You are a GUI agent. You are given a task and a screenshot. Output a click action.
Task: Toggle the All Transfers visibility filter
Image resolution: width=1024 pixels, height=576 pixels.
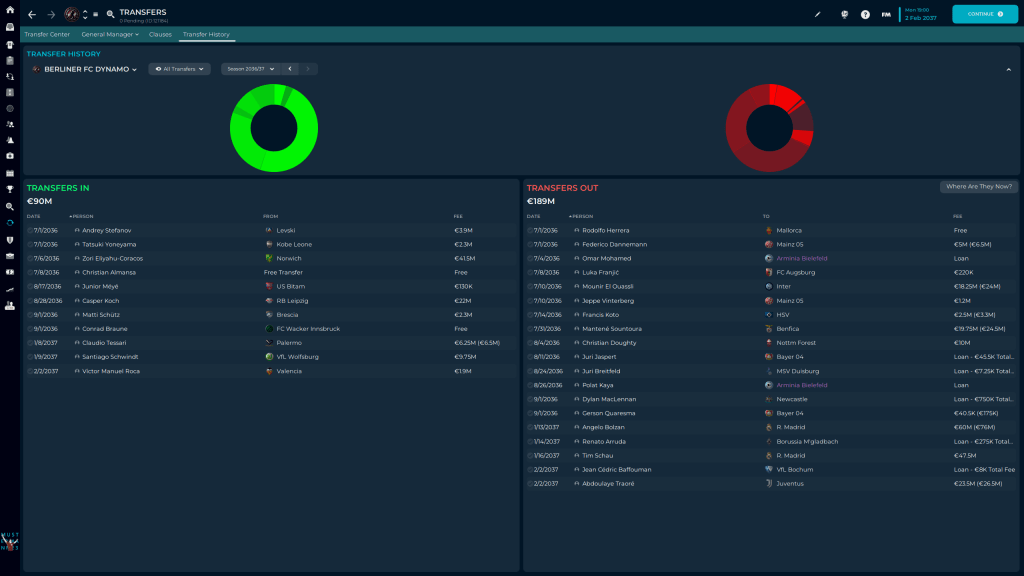[x=180, y=69]
